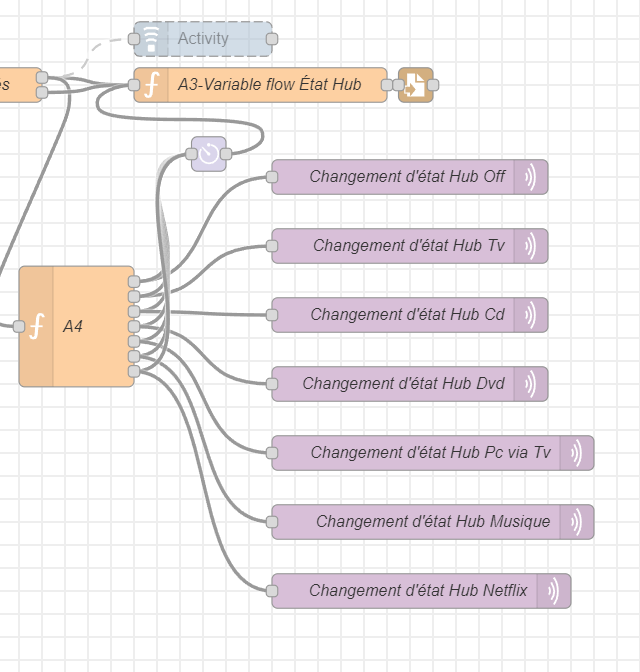
Task: Click the input port of the delay timer node
Action: (x=192, y=154)
